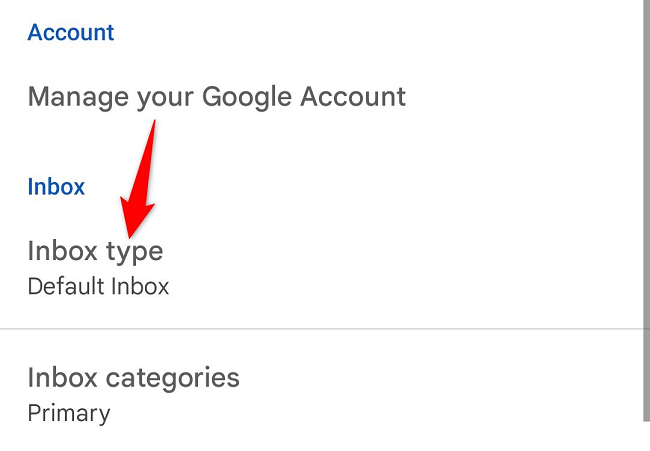Click the Account section header

(x=71, y=32)
